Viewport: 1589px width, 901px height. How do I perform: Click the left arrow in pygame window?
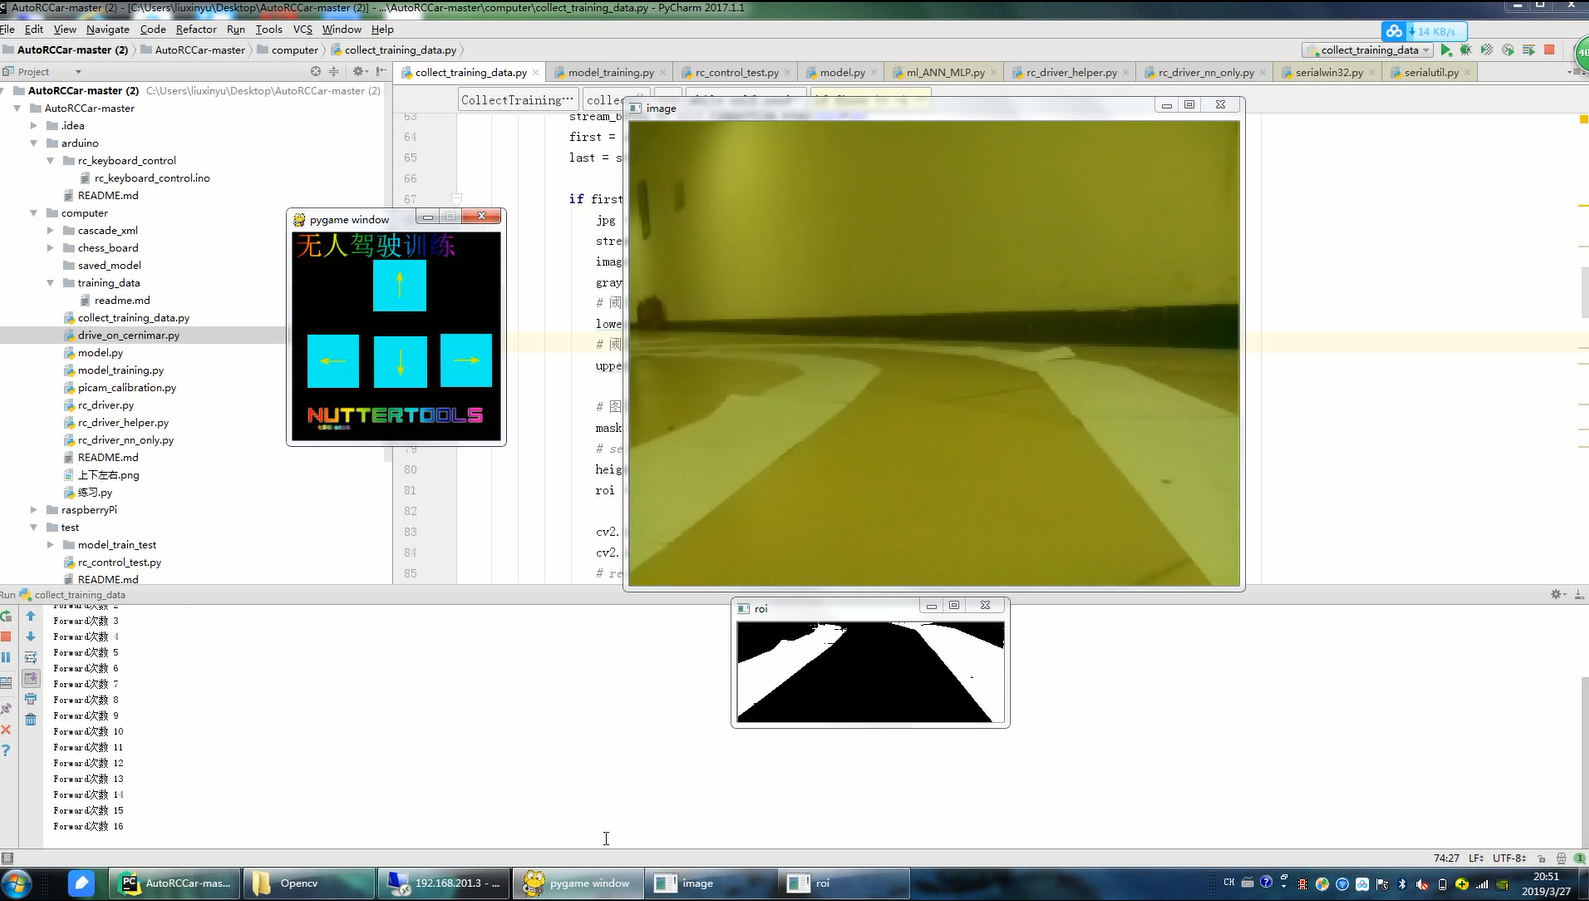pos(333,361)
